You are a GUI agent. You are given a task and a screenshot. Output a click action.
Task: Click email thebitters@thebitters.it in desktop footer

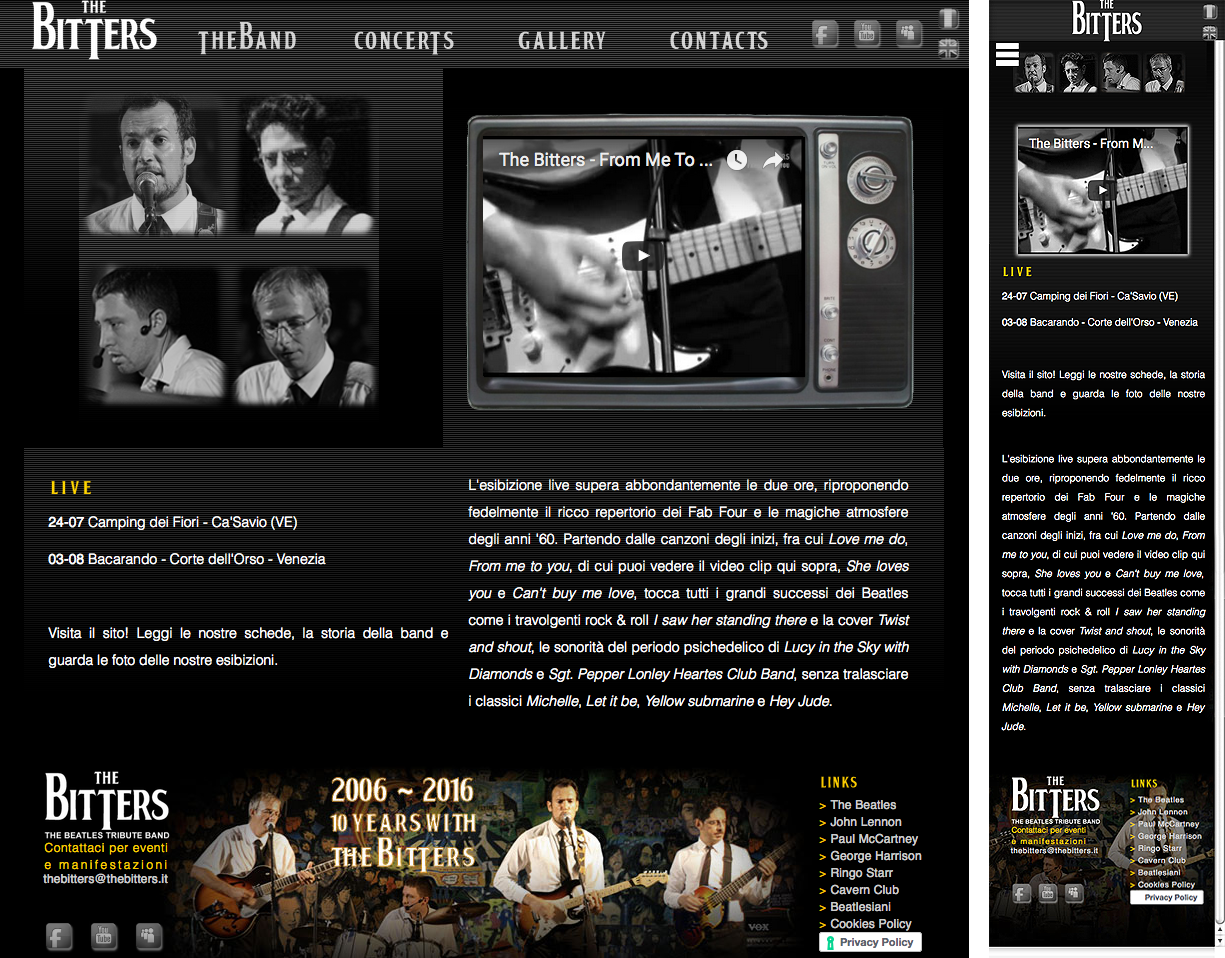tap(105, 879)
